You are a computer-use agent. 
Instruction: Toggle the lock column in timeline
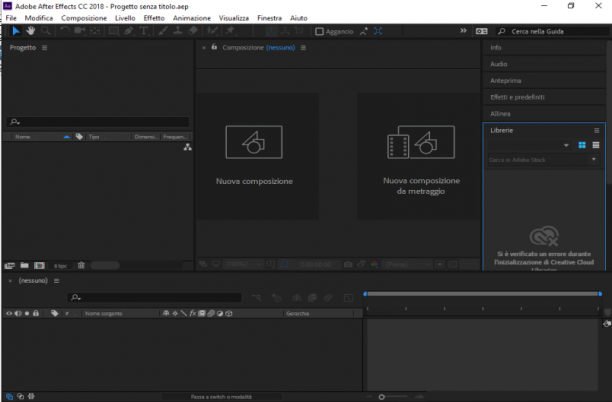tap(36, 313)
